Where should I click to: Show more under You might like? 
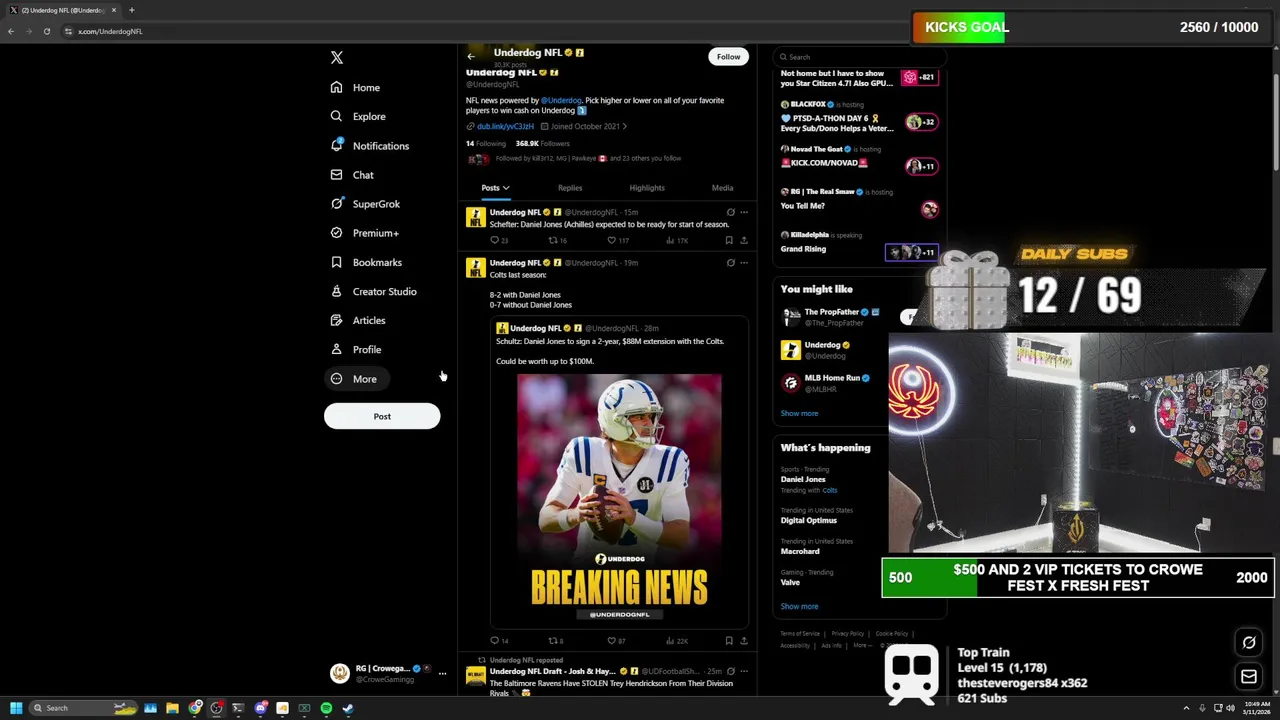[x=799, y=413]
